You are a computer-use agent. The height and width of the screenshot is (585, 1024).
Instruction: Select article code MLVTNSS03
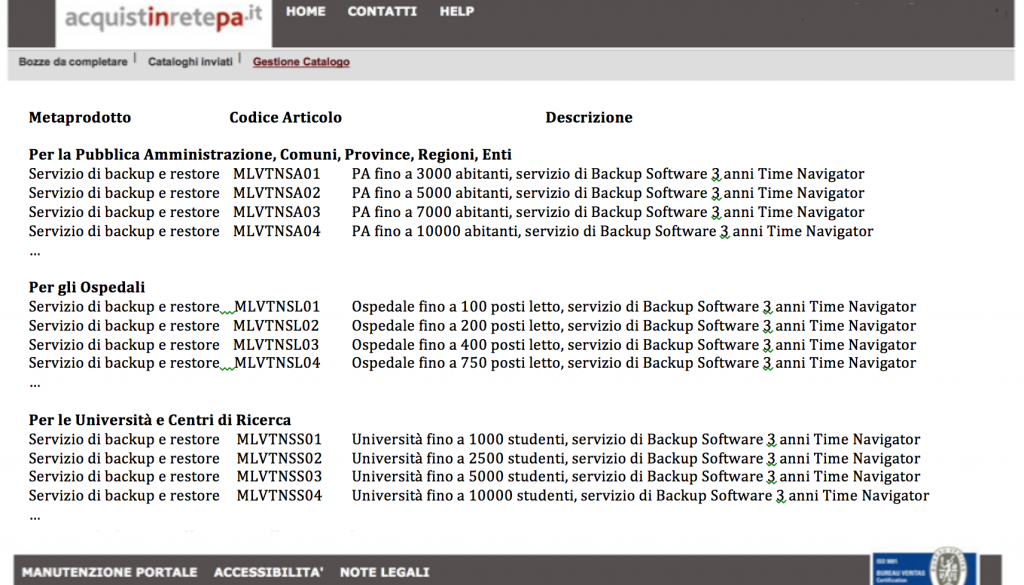point(280,477)
